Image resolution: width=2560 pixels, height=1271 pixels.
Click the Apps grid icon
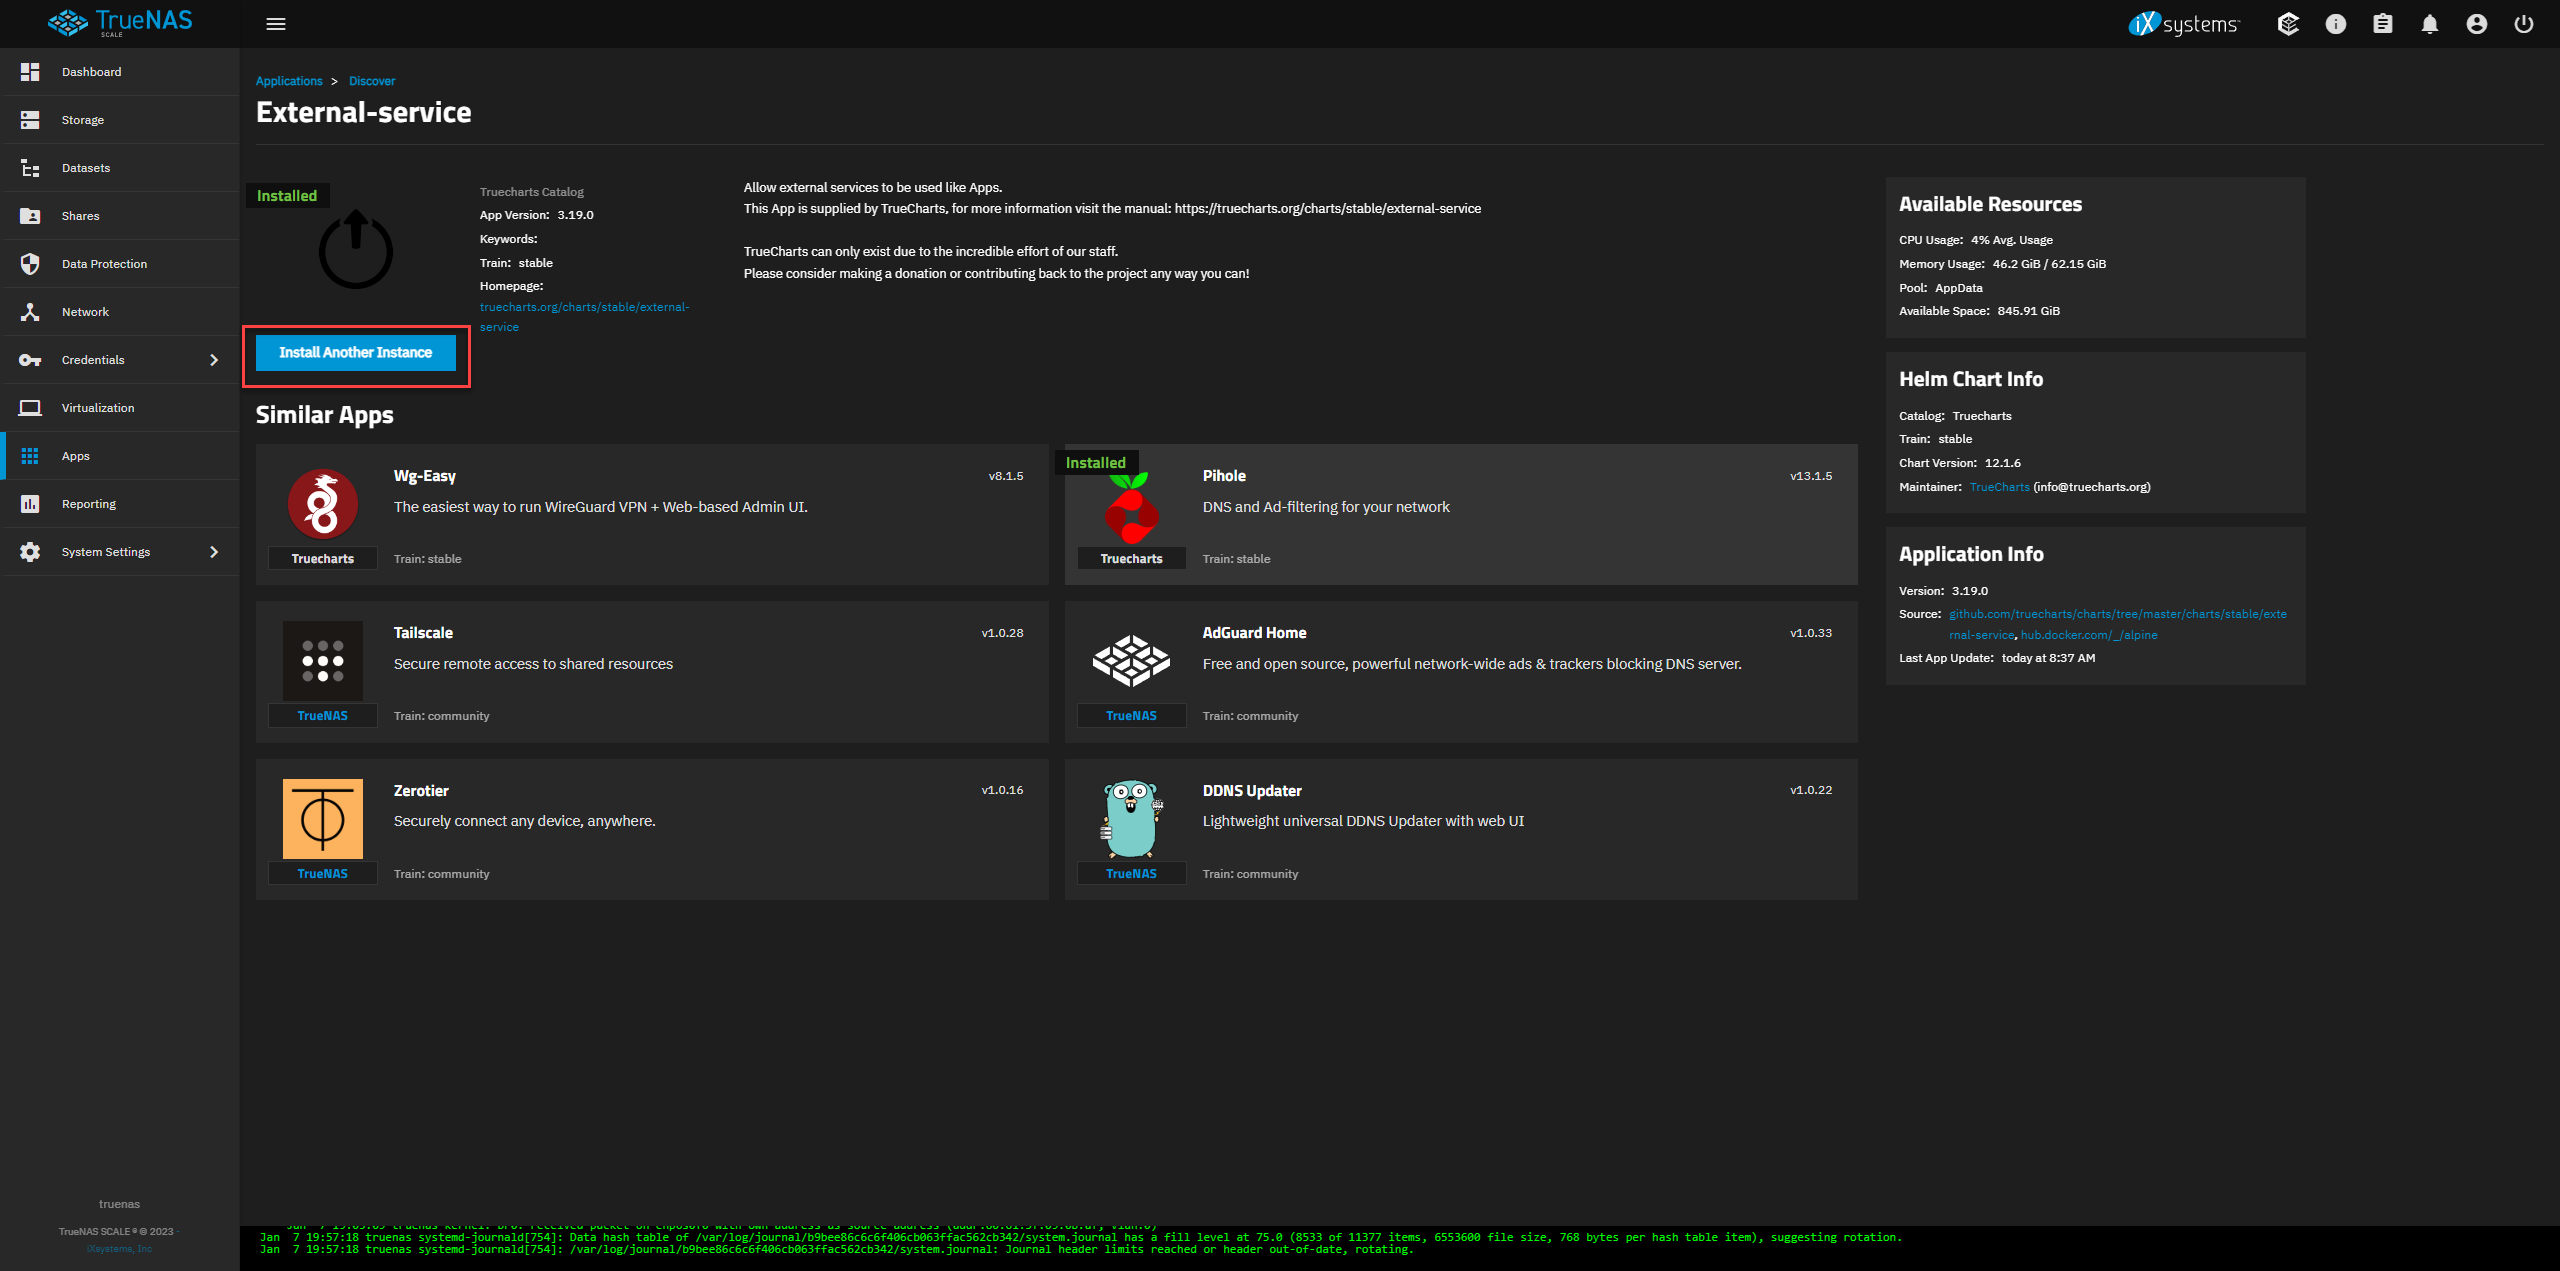point(30,456)
